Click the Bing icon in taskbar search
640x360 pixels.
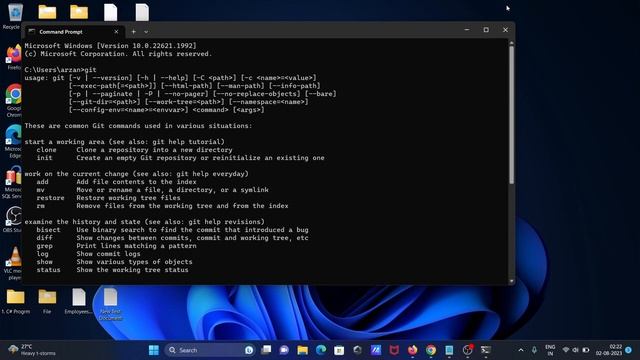click(249, 350)
